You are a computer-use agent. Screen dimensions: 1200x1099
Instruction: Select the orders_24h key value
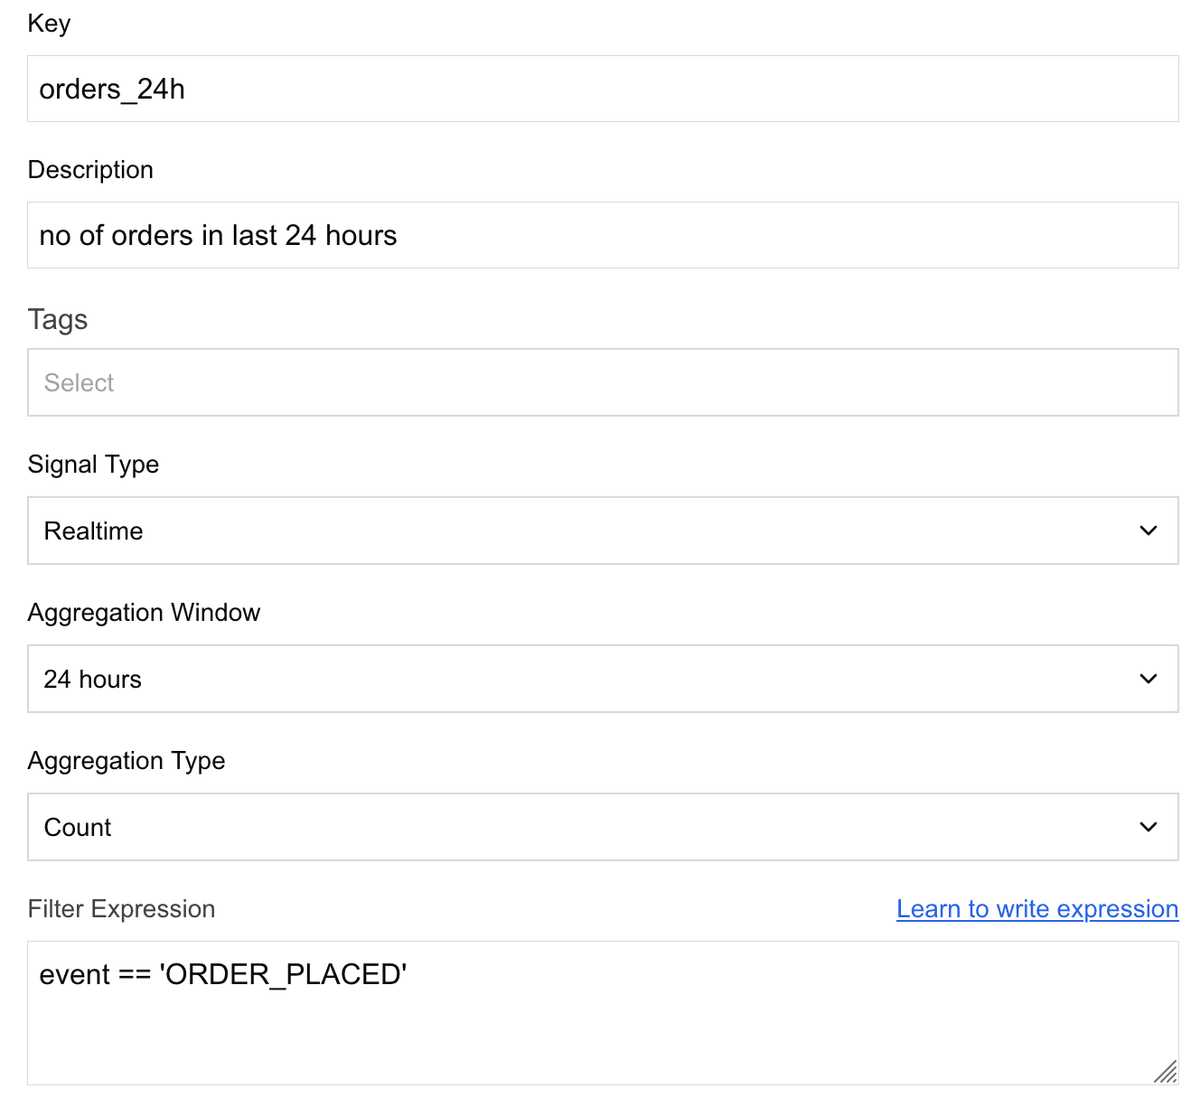click(112, 88)
